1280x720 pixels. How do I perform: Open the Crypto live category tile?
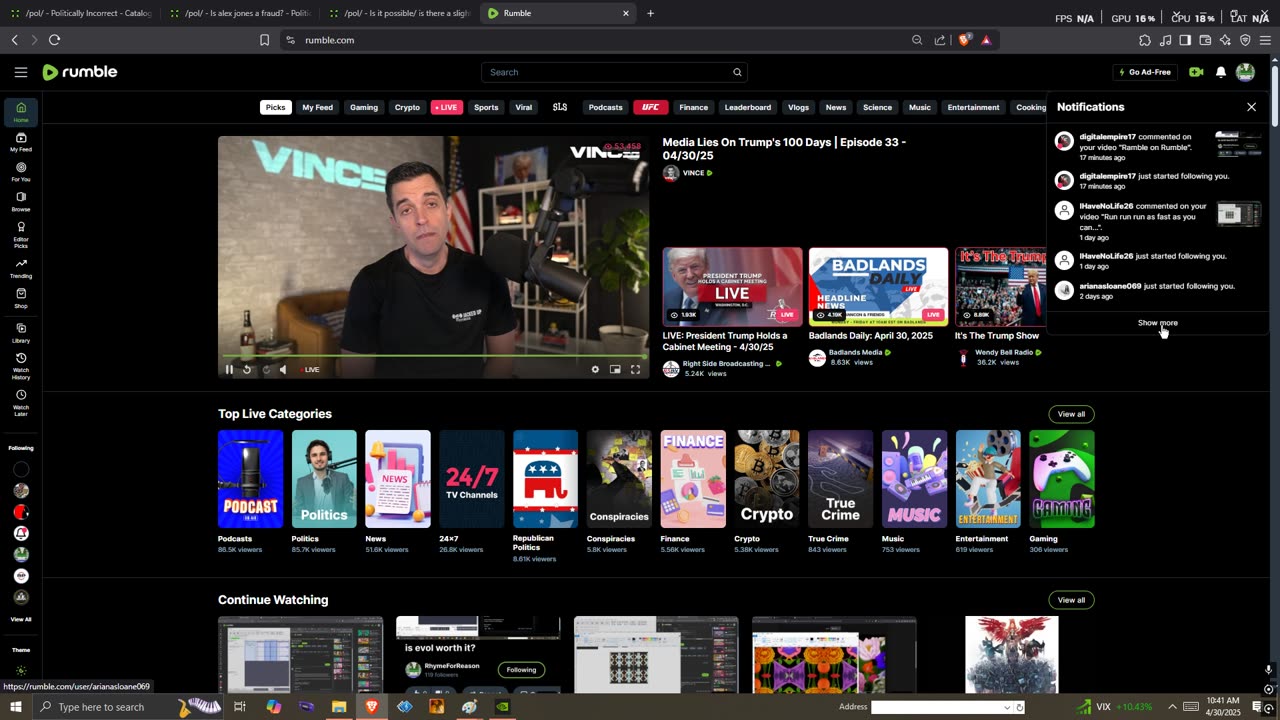[x=767, y=479]
